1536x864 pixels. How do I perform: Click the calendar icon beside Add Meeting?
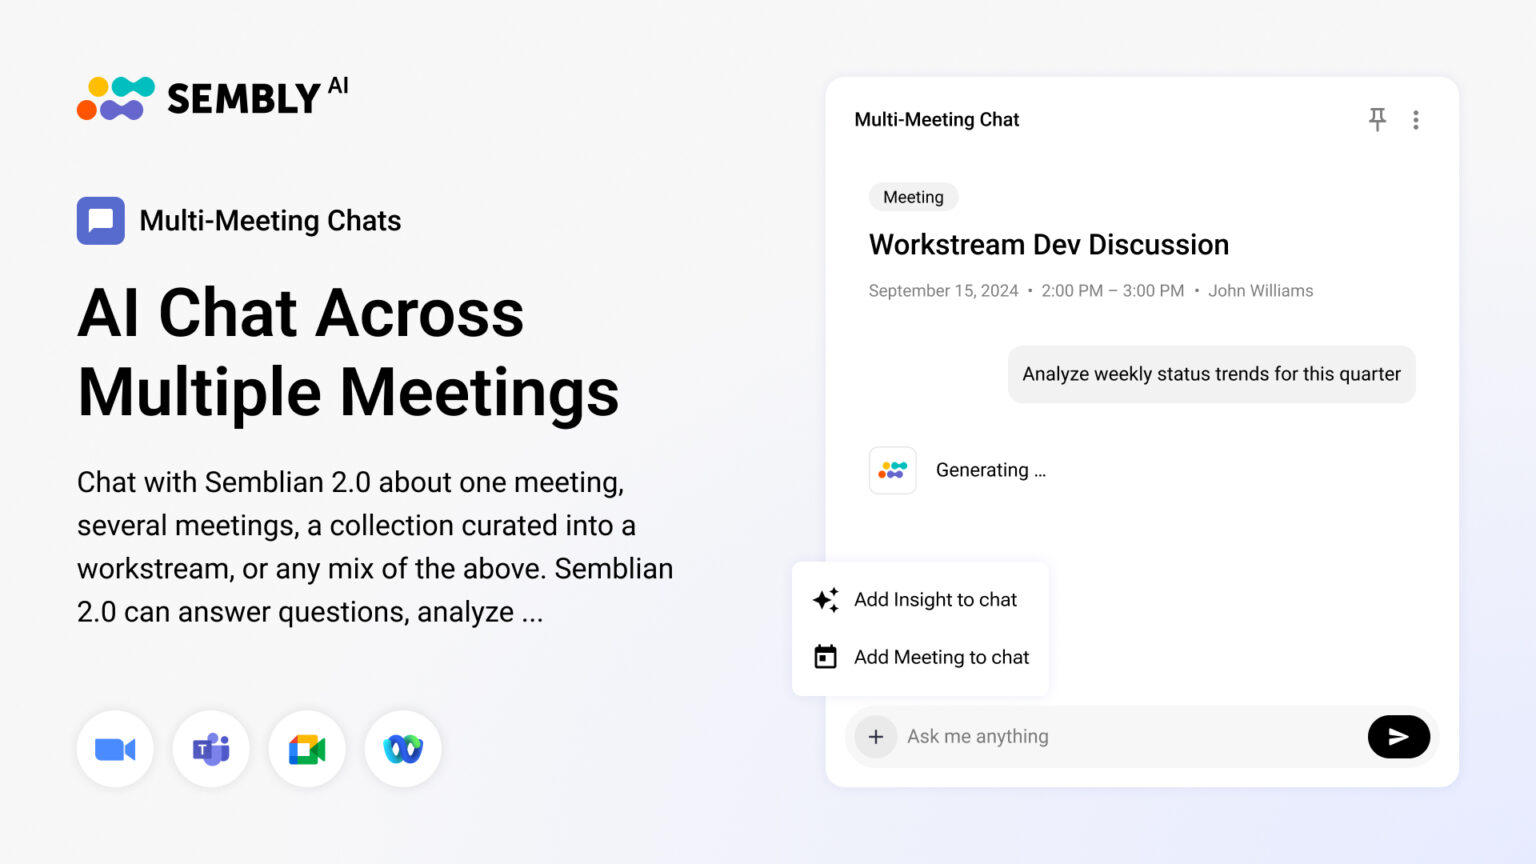(x=824, y=656)
